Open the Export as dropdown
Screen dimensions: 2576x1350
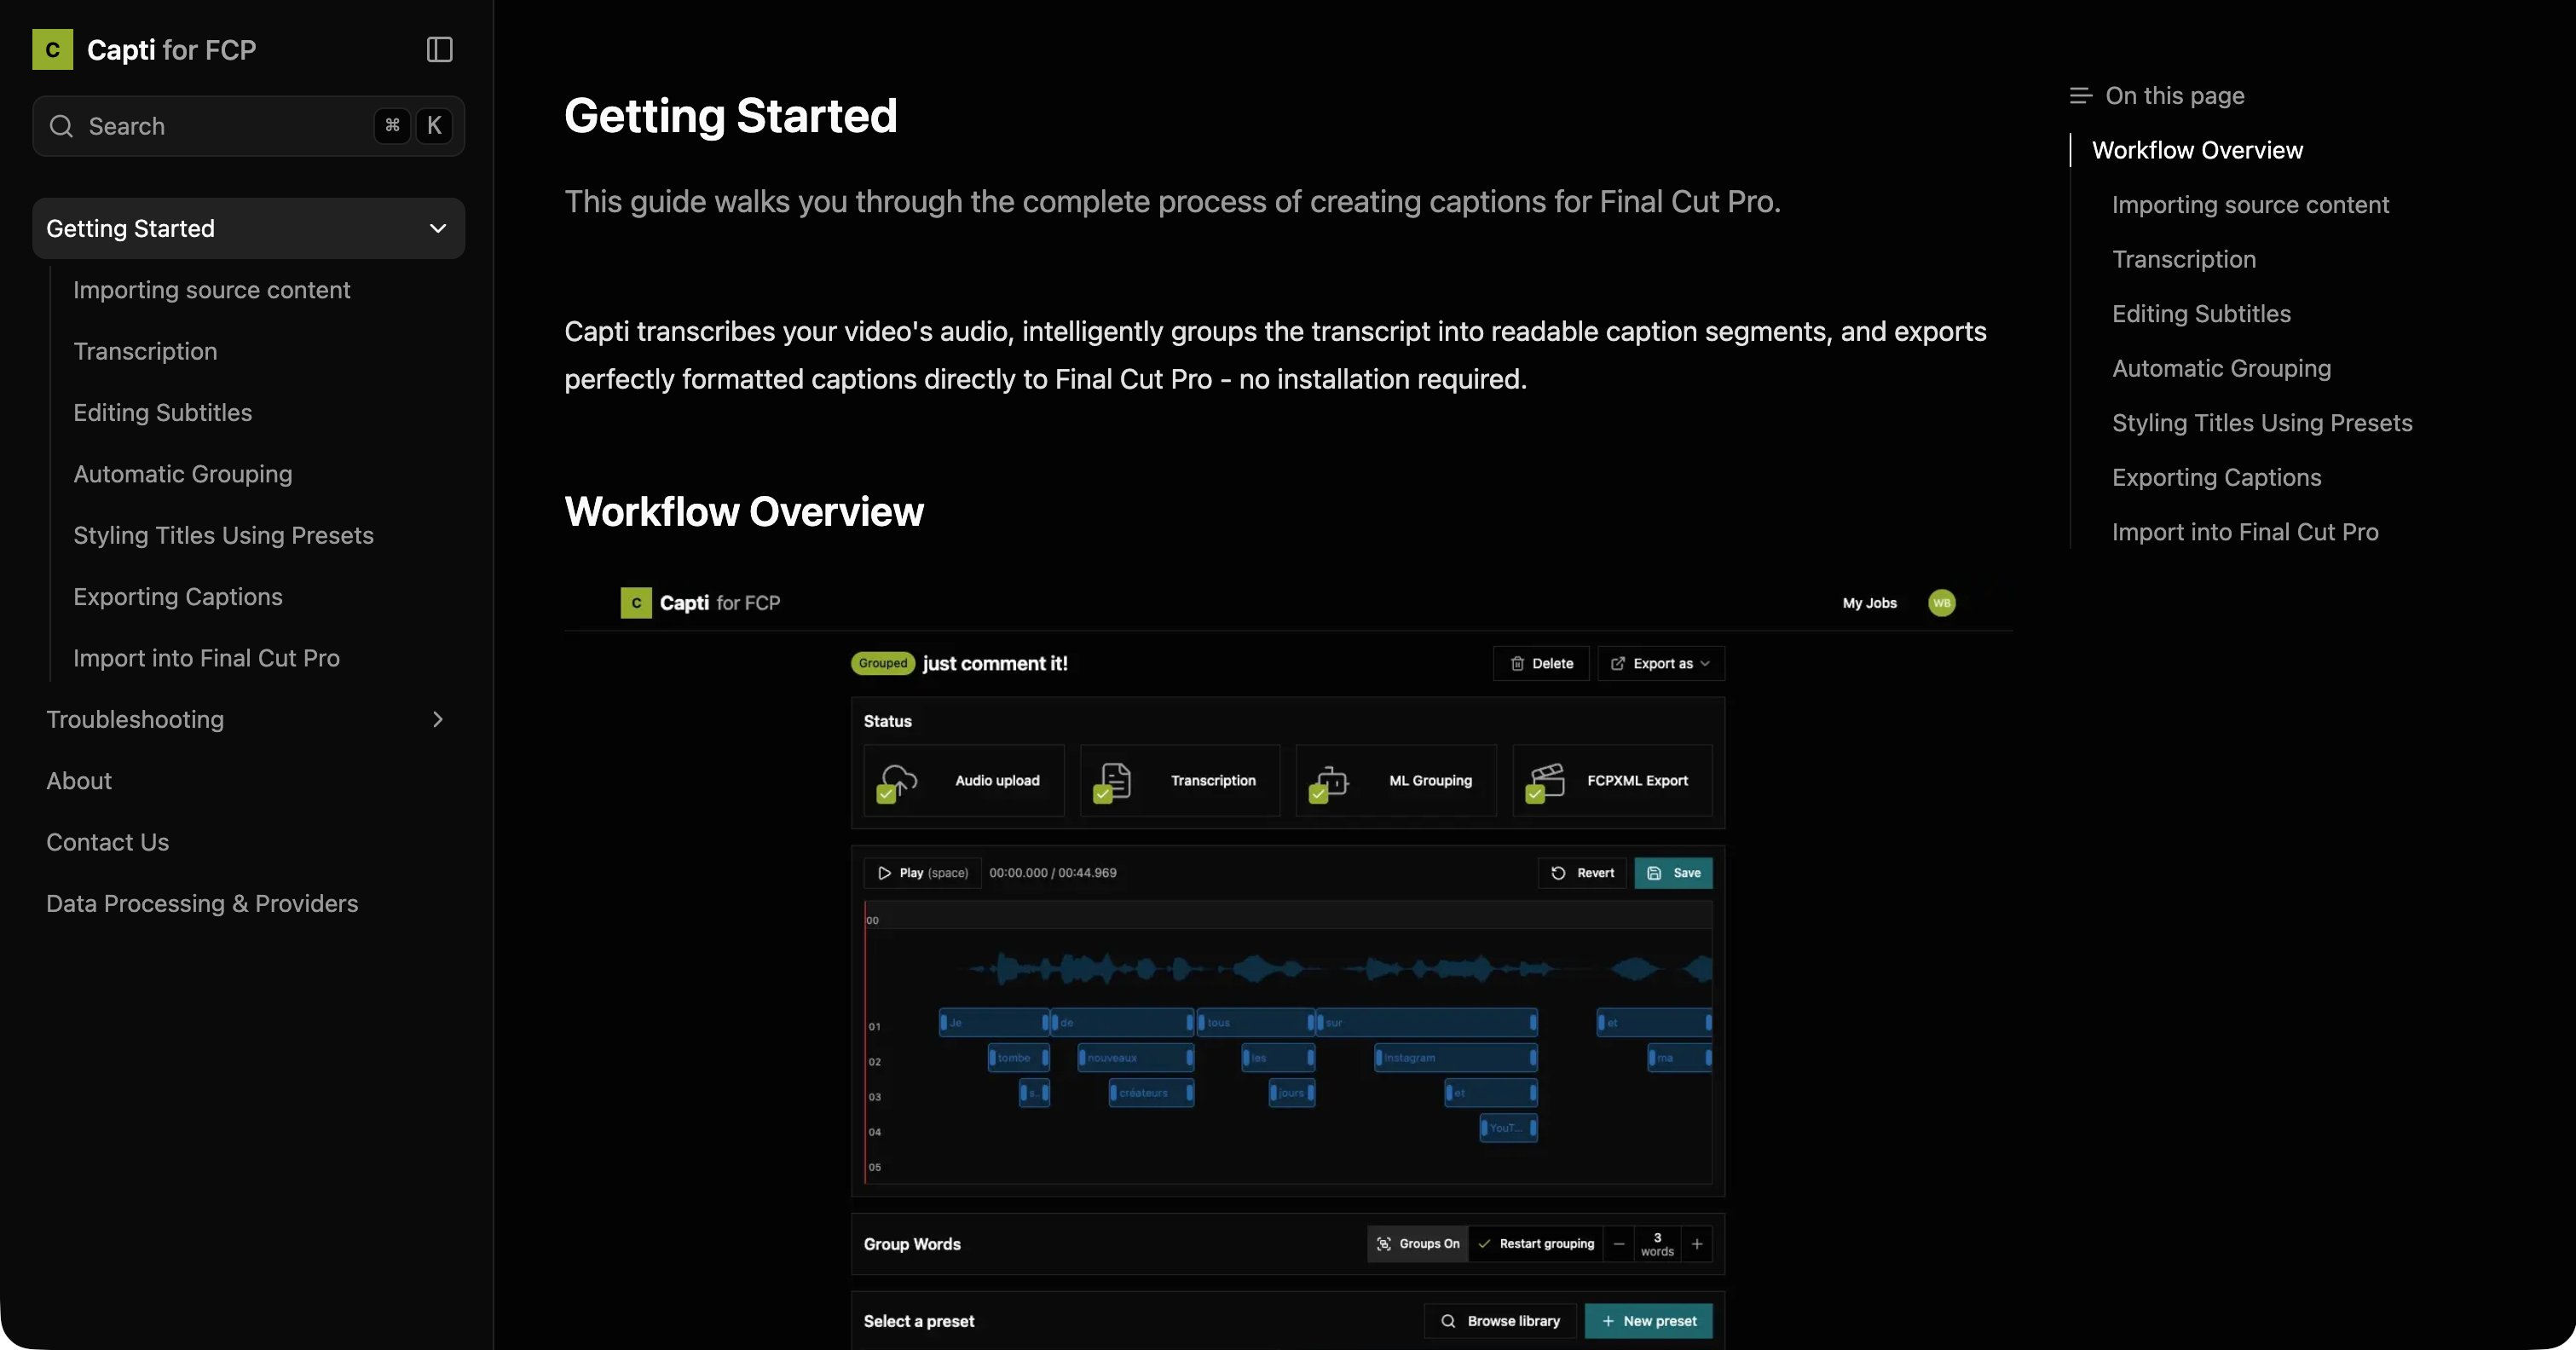click(x=1660, y=663)
